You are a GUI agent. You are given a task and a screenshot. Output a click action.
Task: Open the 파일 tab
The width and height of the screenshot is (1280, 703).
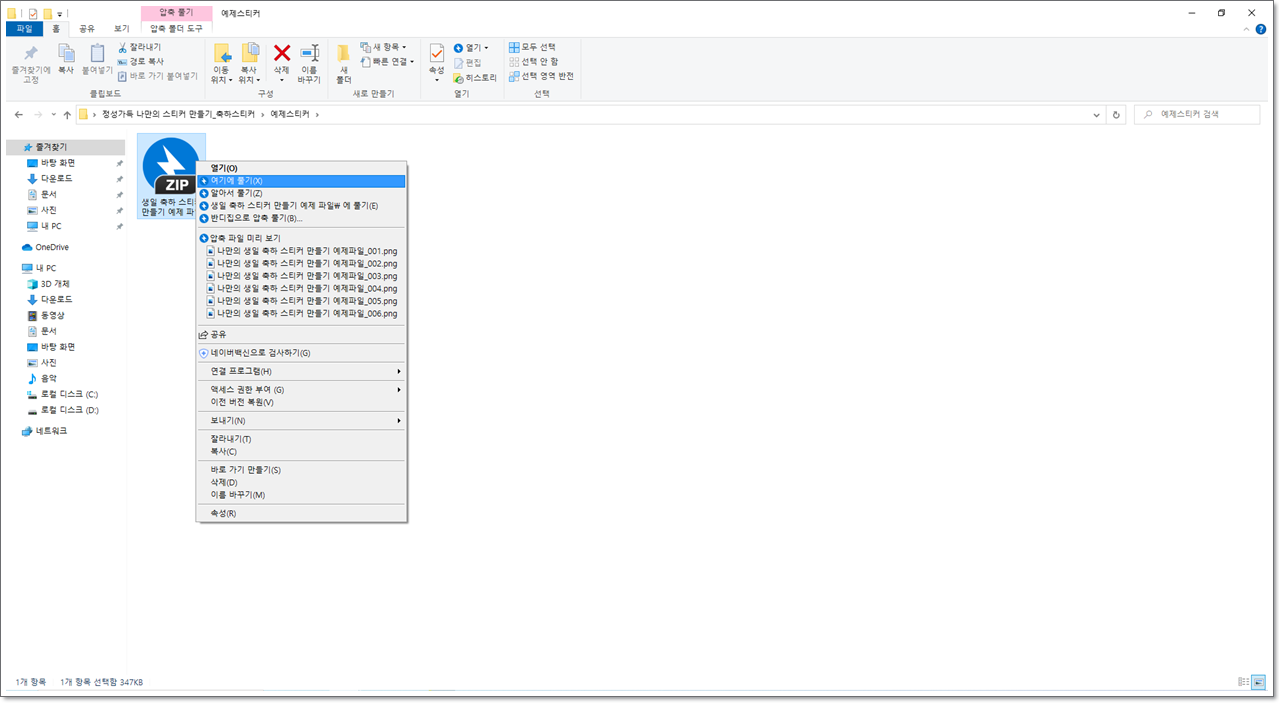click(25, 29)
